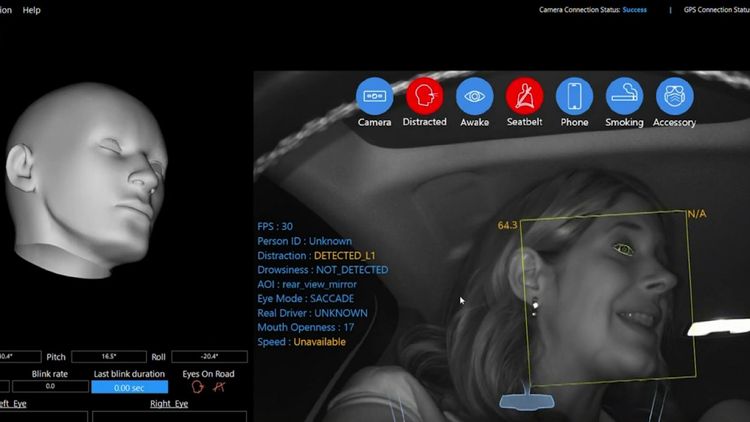Click the Smoking detection icon
This screenshot has height=422, width=750.
pos(624,96)
